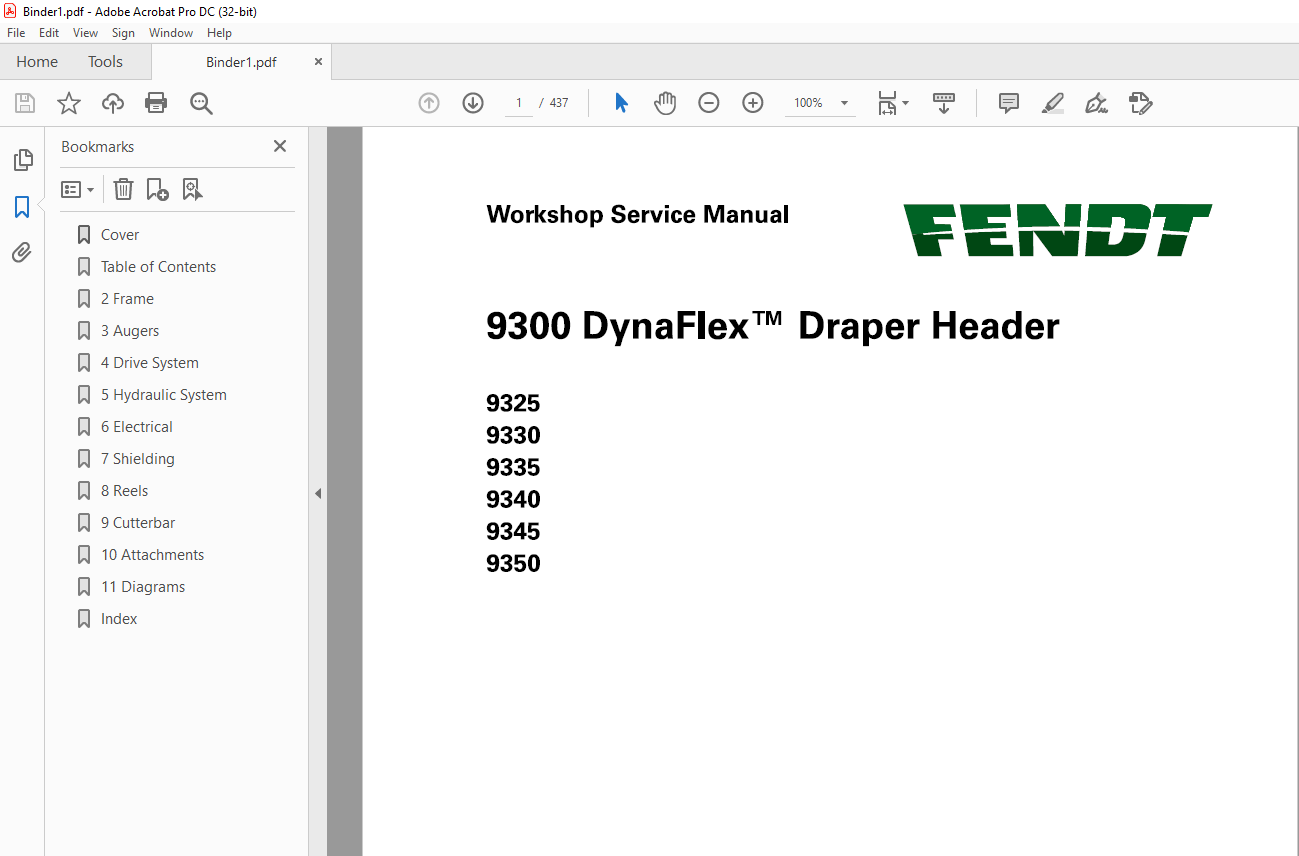Open the 10 Attachments bookmark
The width and height of the screenshot is (1299, 856).
coord(152,555)
